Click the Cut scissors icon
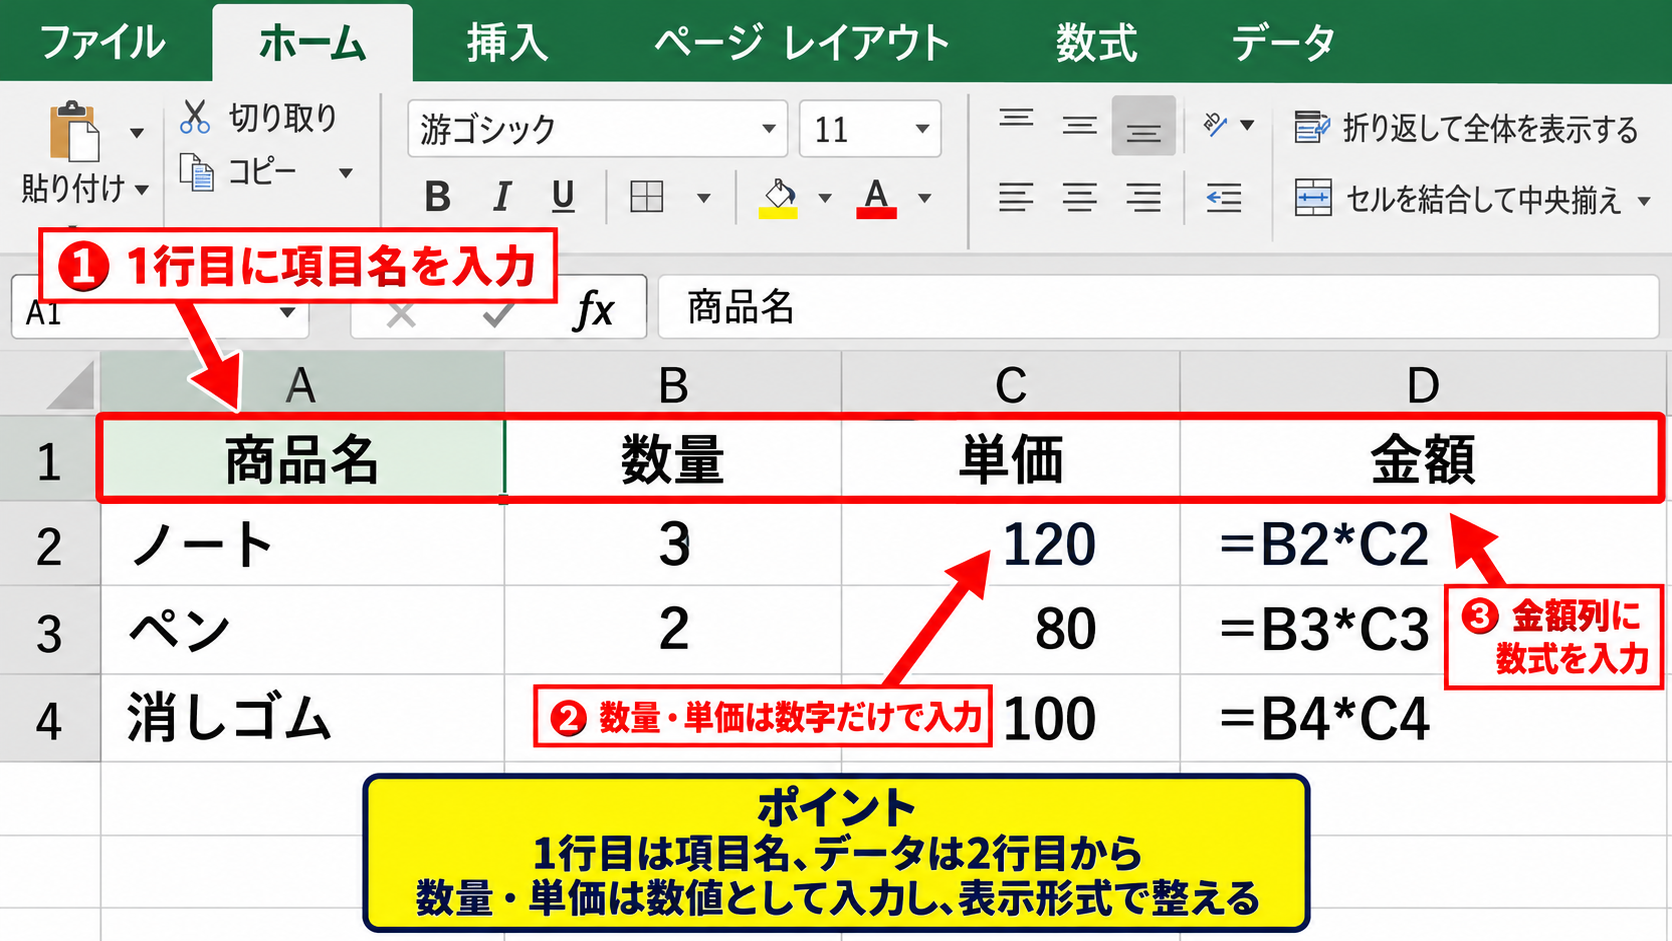The width and height of the screenshot is (1672, 941). pyautogui.click(x=195, y=117)
